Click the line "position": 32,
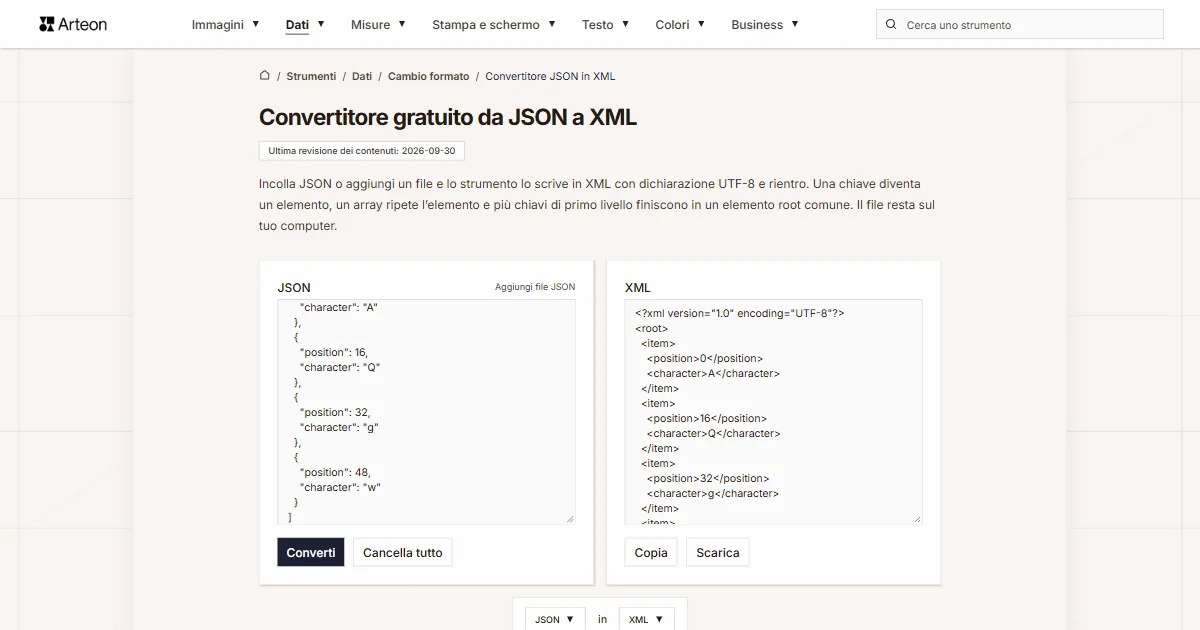This screenshot has height=630, width=1200. coord(335,412)
